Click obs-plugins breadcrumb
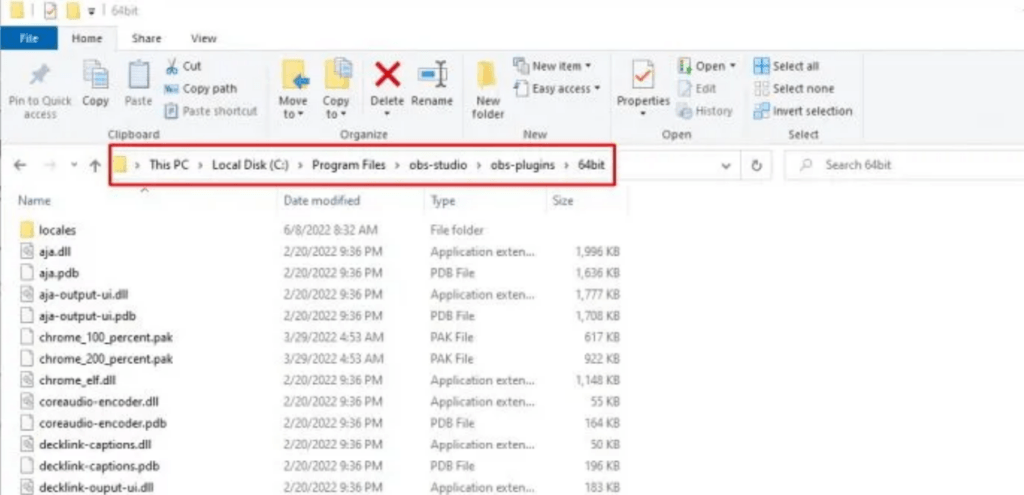 tap(522, 165)
